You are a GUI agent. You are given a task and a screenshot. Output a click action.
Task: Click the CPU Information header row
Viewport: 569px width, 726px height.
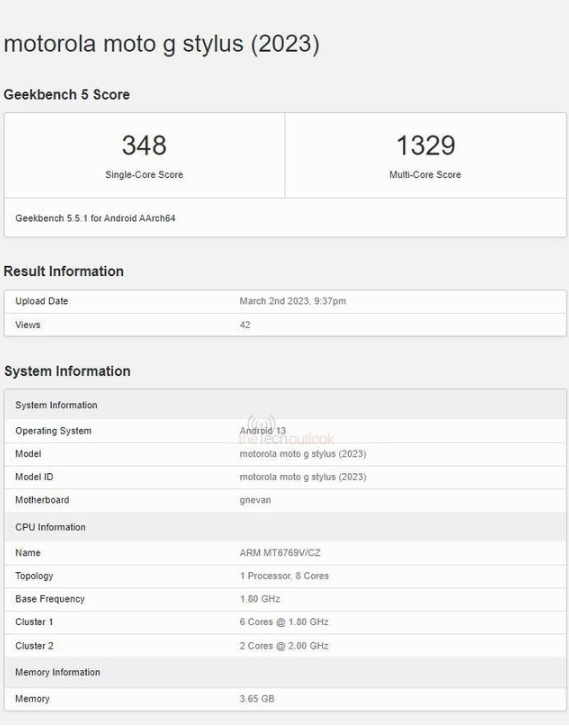[x=285, y=527]
